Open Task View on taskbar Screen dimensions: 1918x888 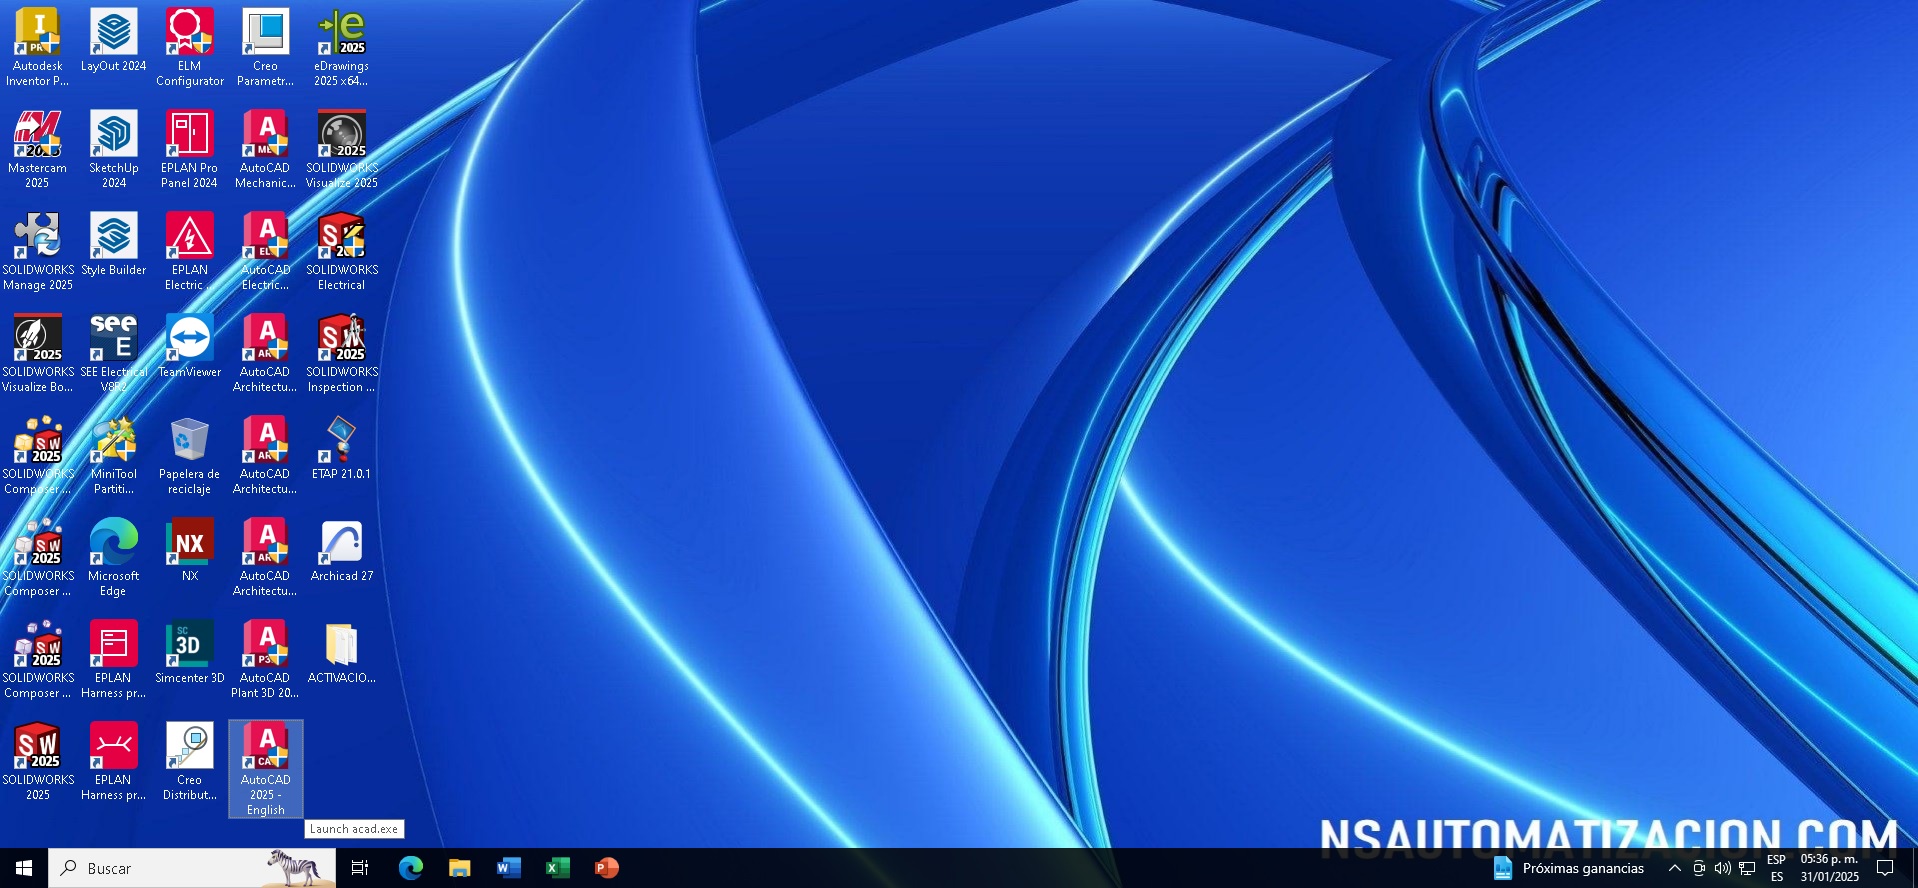360,868
